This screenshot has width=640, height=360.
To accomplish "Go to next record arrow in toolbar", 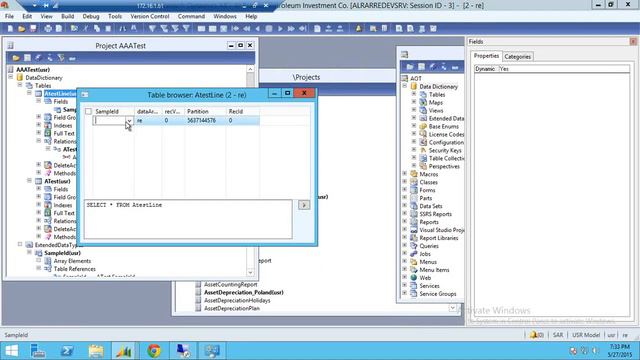I will click(x=280, y=29).
